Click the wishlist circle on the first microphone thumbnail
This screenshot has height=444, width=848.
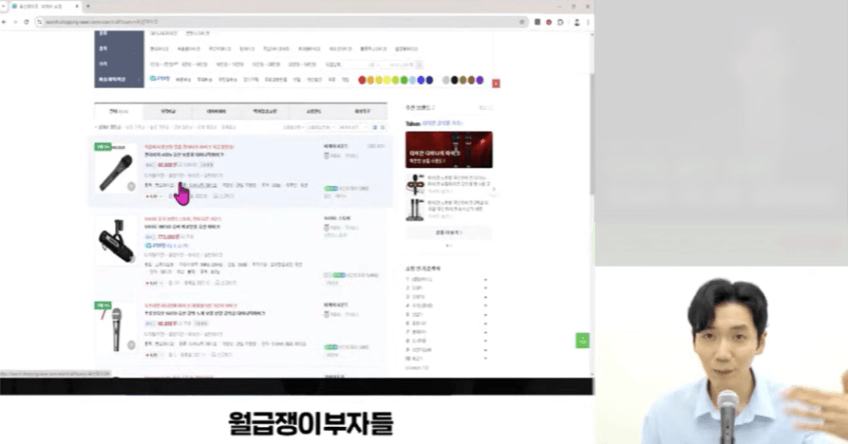[x=131, y=187]
